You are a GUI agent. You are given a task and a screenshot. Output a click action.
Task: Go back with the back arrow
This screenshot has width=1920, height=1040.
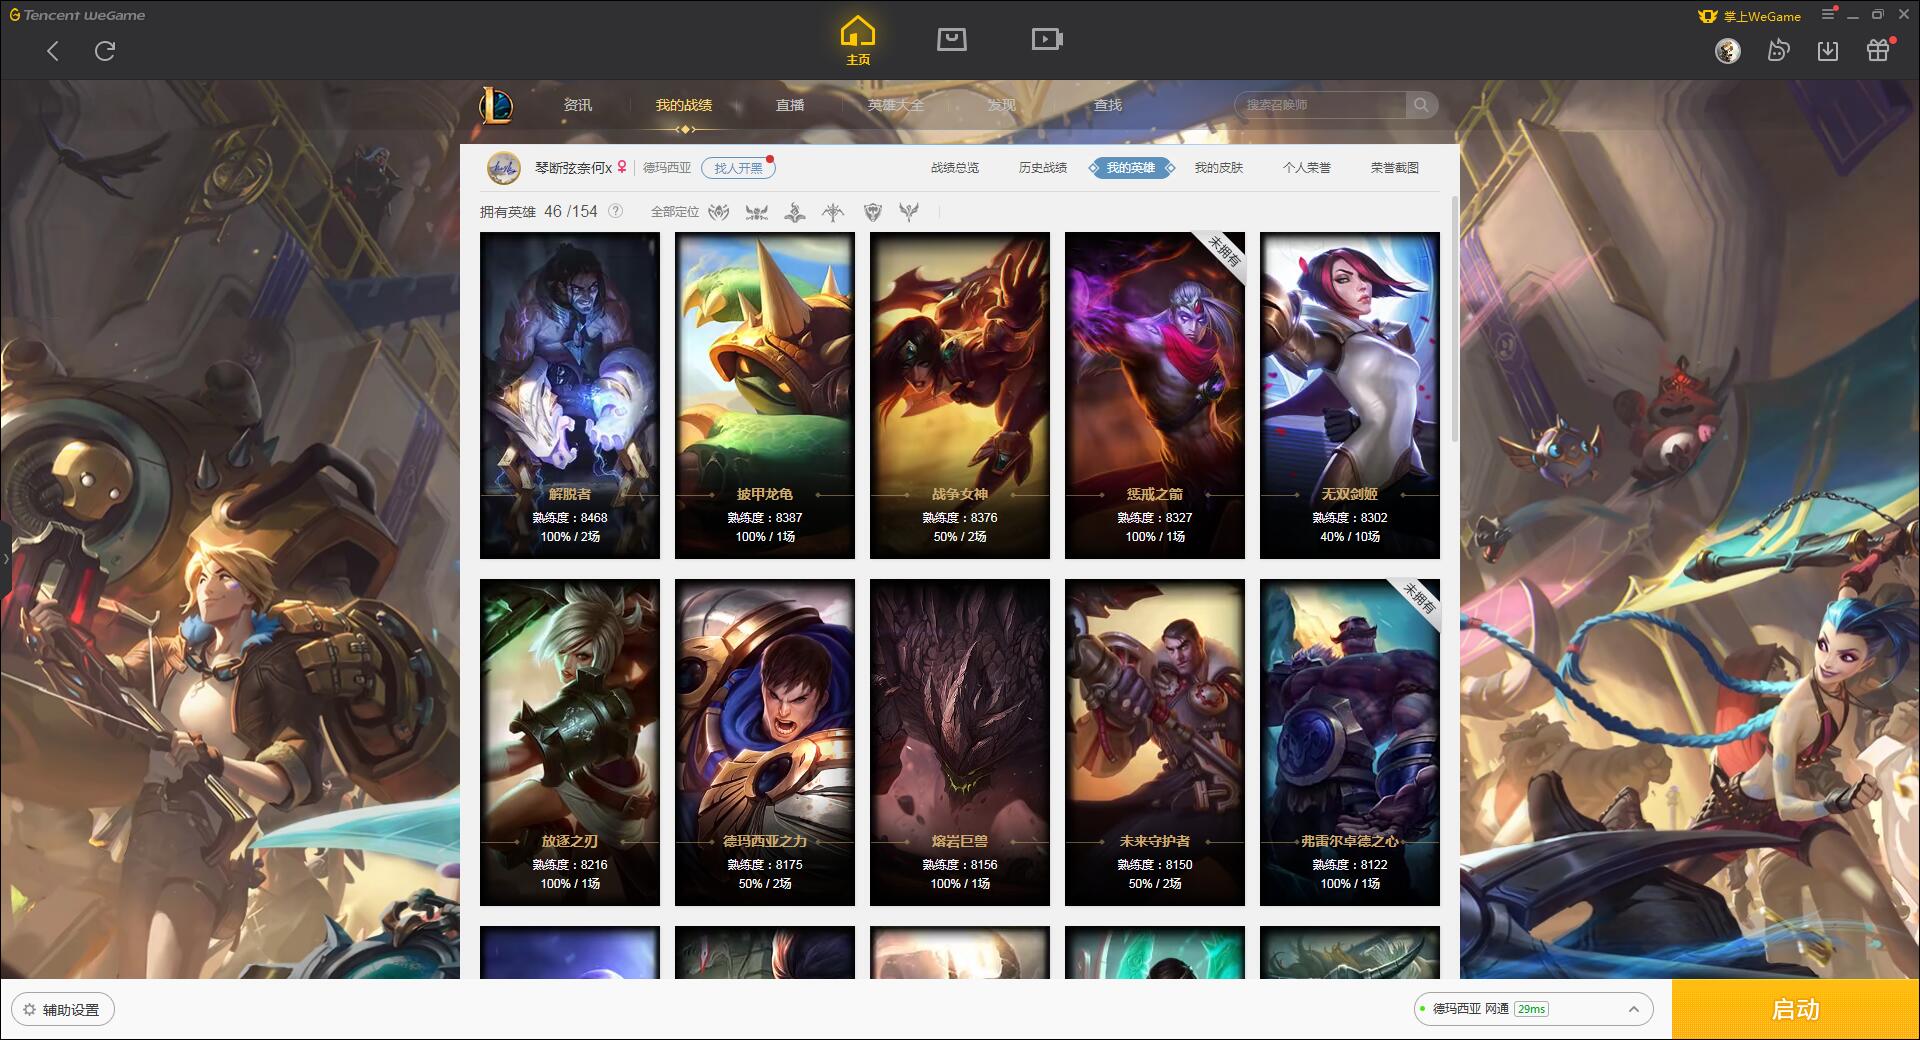tap(53, 51)
